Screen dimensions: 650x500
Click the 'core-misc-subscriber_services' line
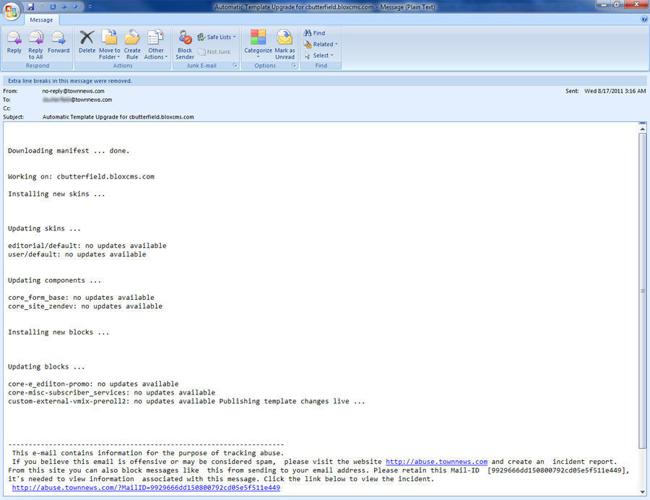click(x=112, y=392)
